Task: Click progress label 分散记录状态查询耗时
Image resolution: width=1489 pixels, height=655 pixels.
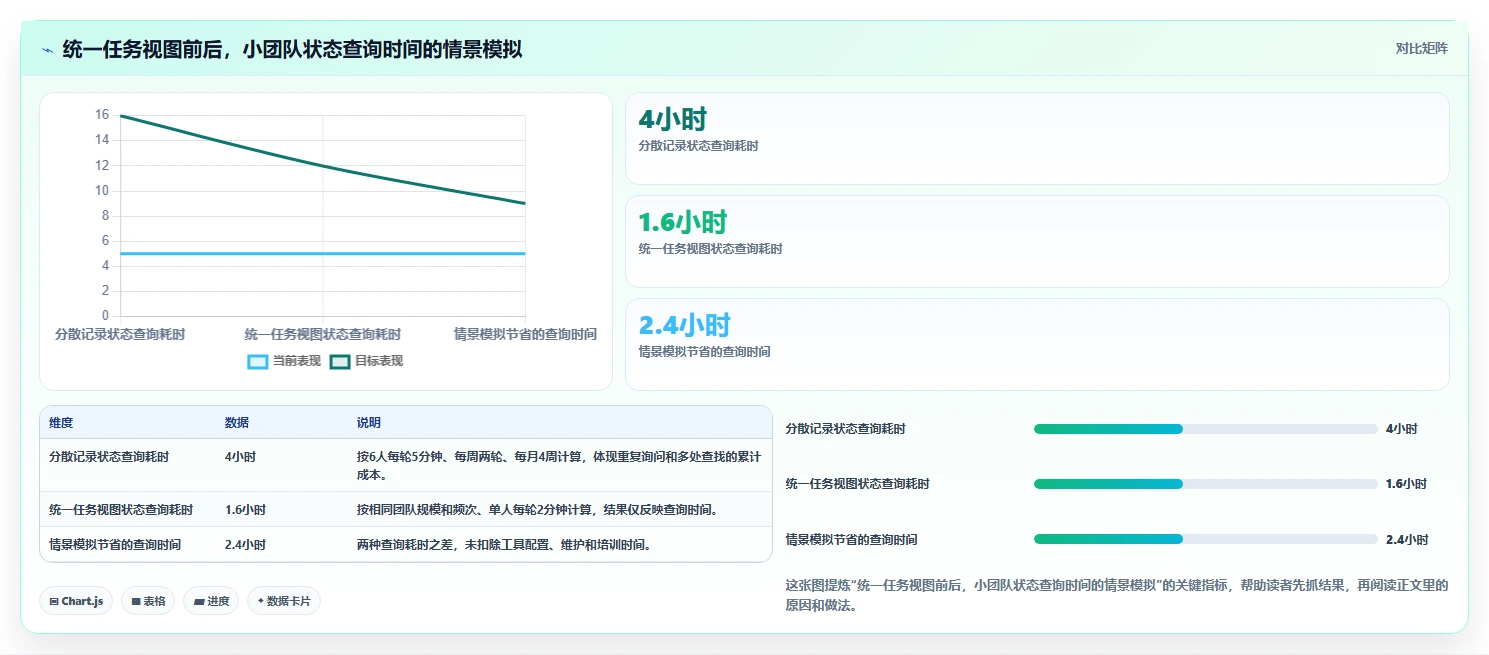Action: 846,429
